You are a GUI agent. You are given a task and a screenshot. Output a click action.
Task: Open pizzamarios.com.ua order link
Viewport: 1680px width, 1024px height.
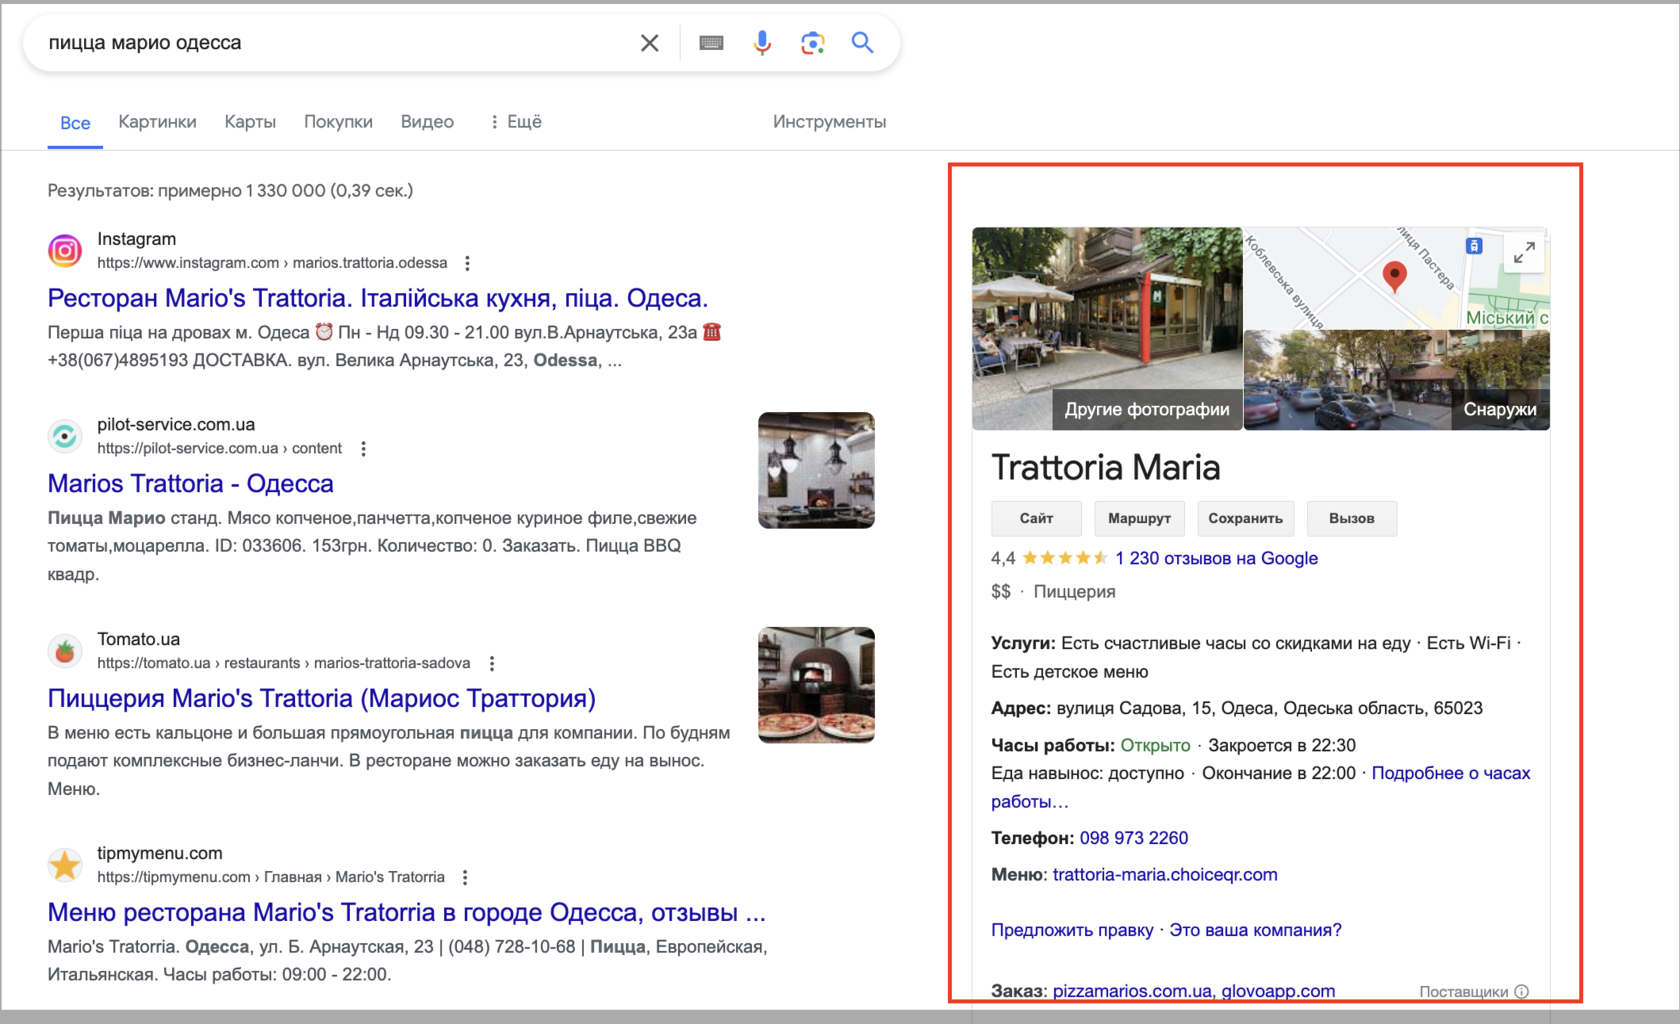tap(1132, 991)
